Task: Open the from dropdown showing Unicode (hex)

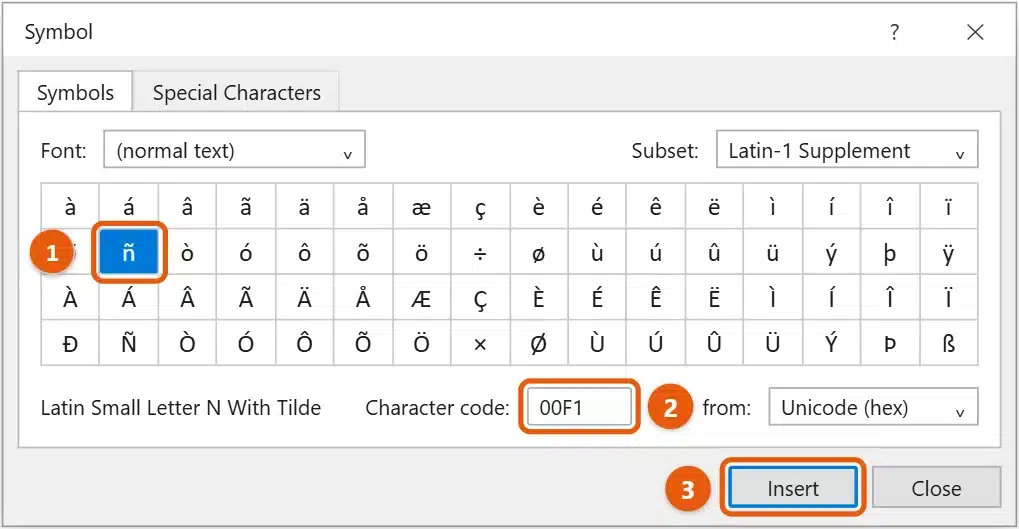Action: pyautogui.click(x=873, y=407)
